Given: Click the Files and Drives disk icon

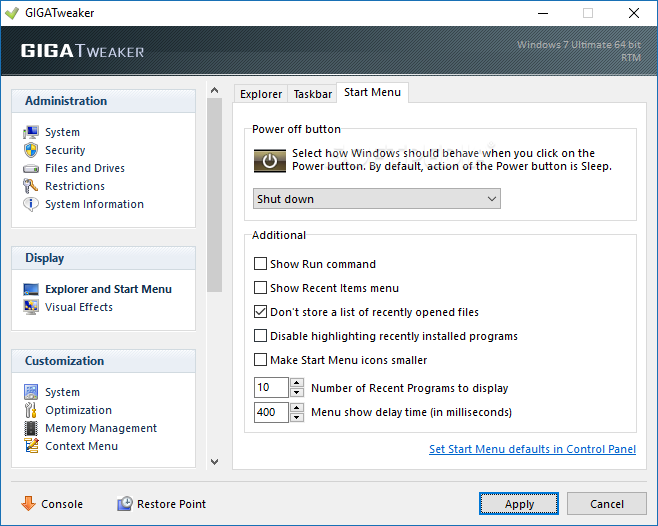Looking at the screenshot, I should (31, 169).
